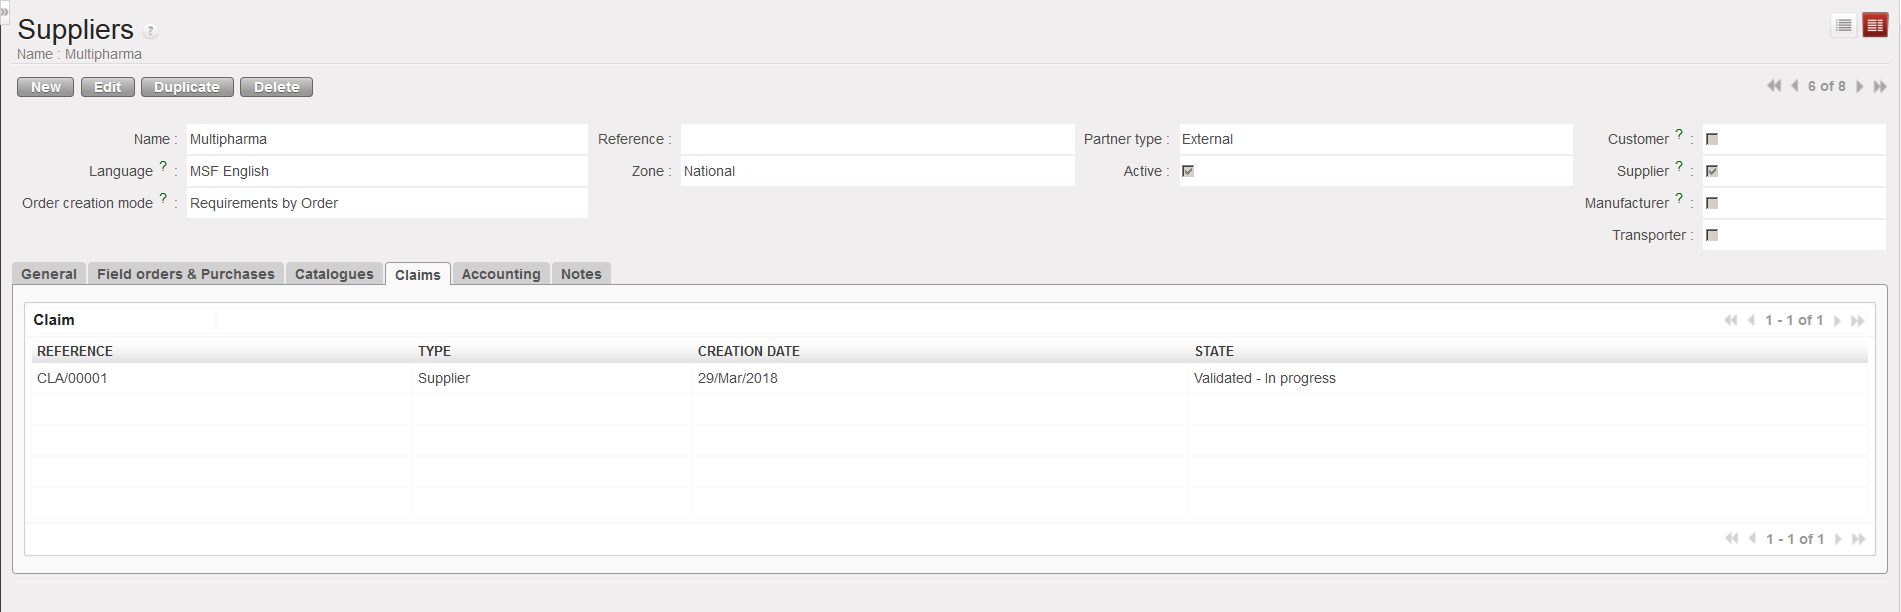
Task: Go to previous supplier record arrow
Action: tap(1795, 86)
